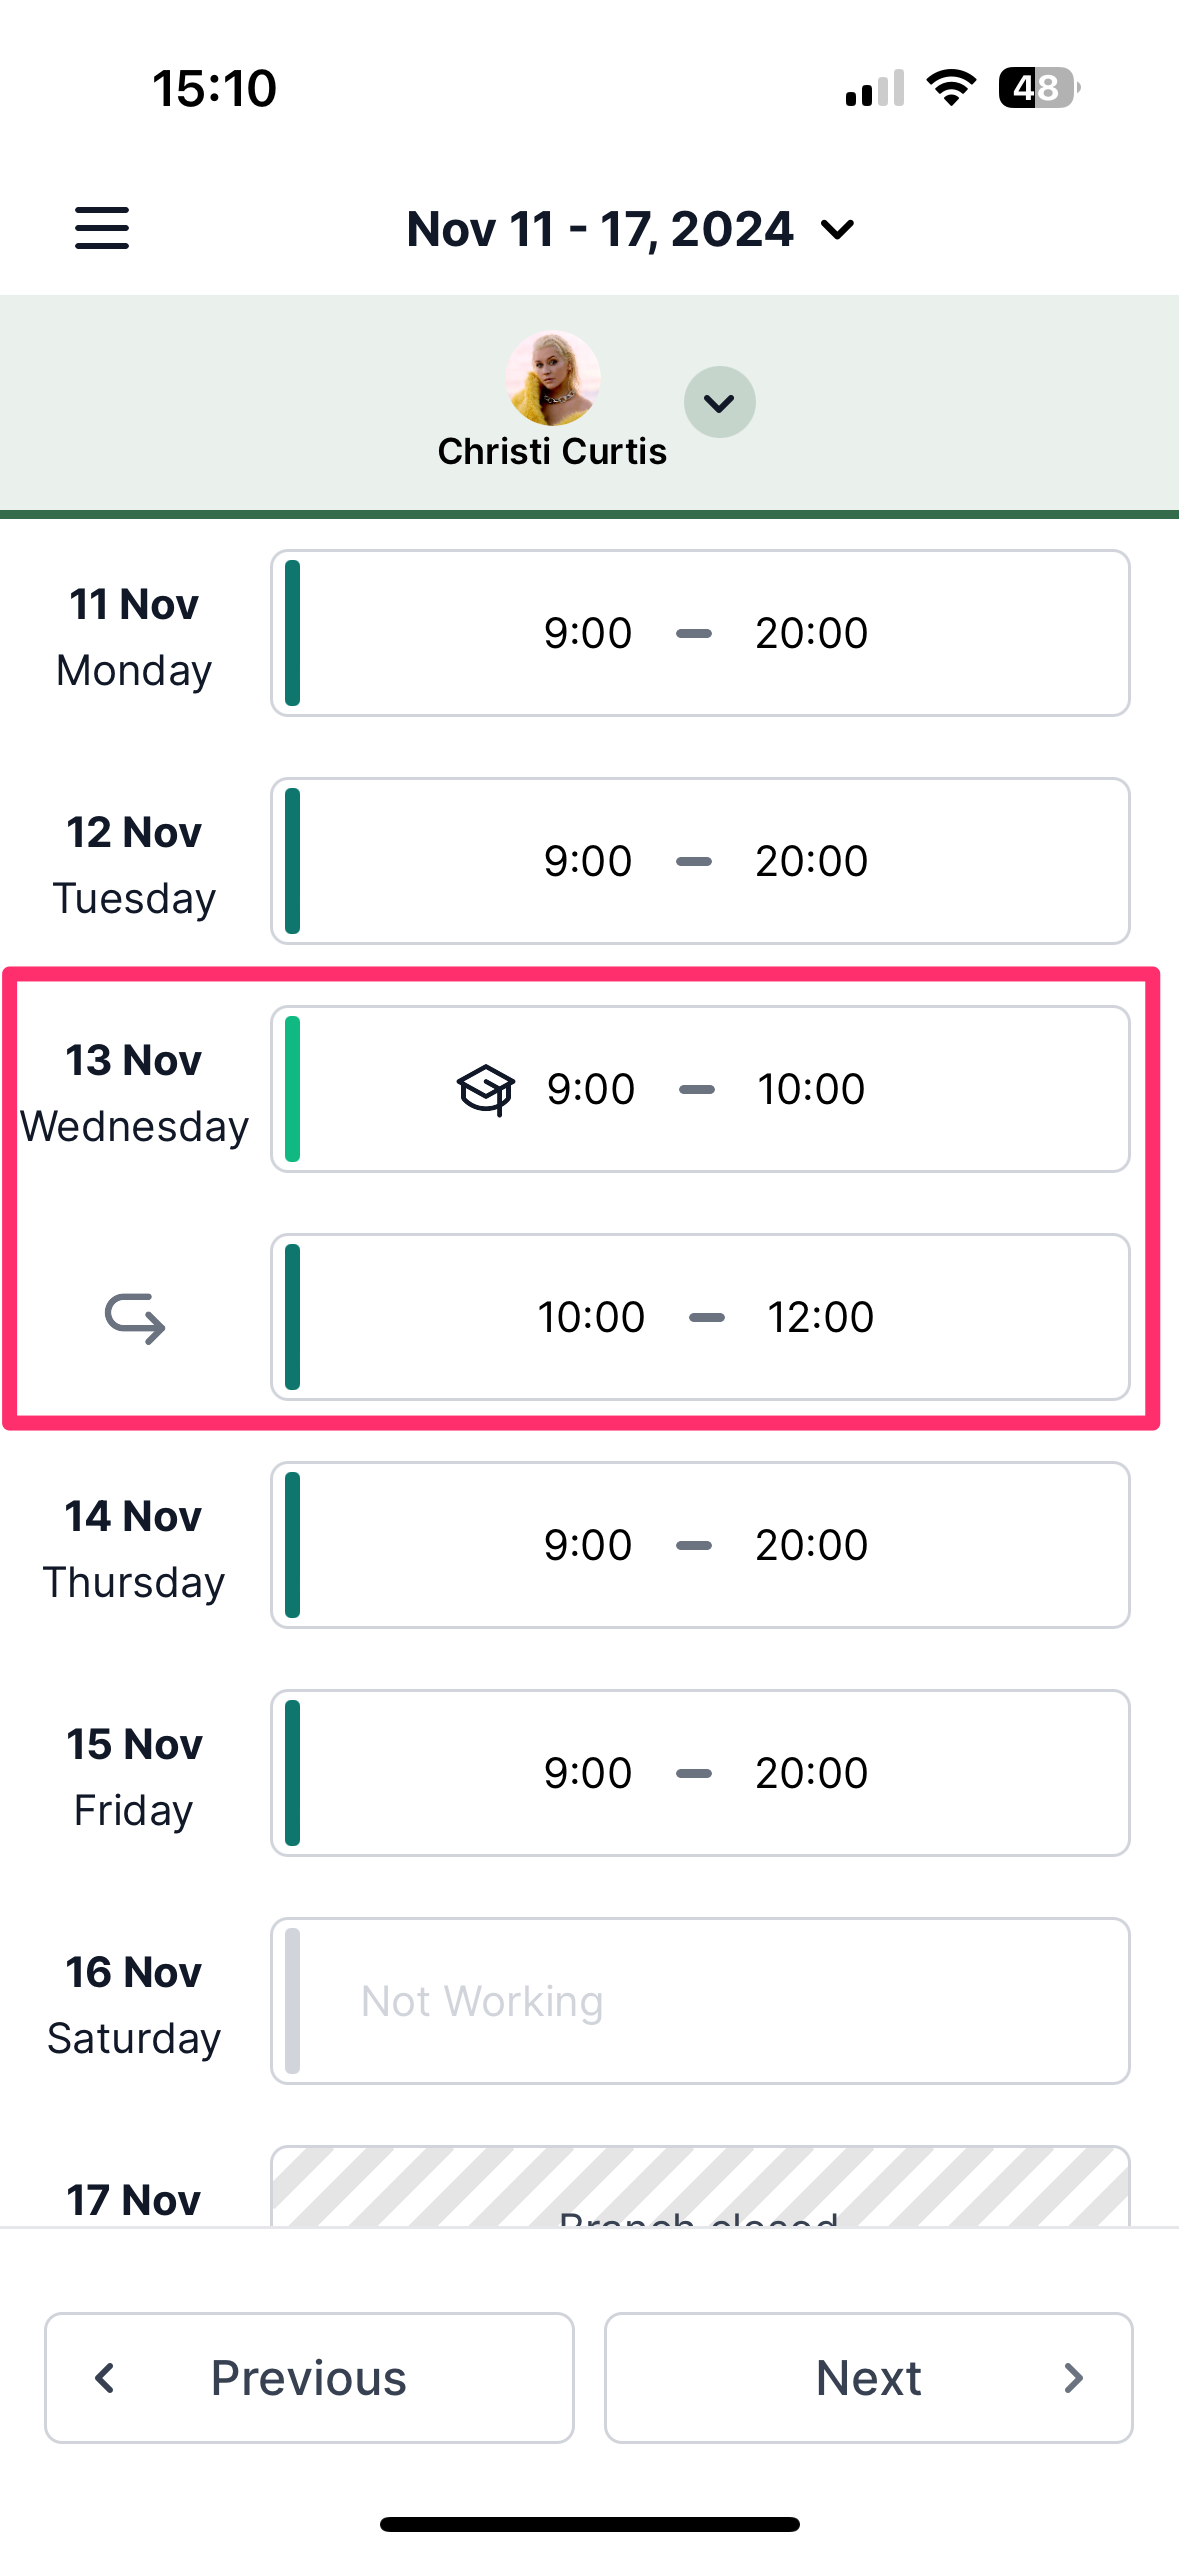Click the right chevron in Next
This screenshot has height=2556, width=1179.
tap(1073, 2378)
